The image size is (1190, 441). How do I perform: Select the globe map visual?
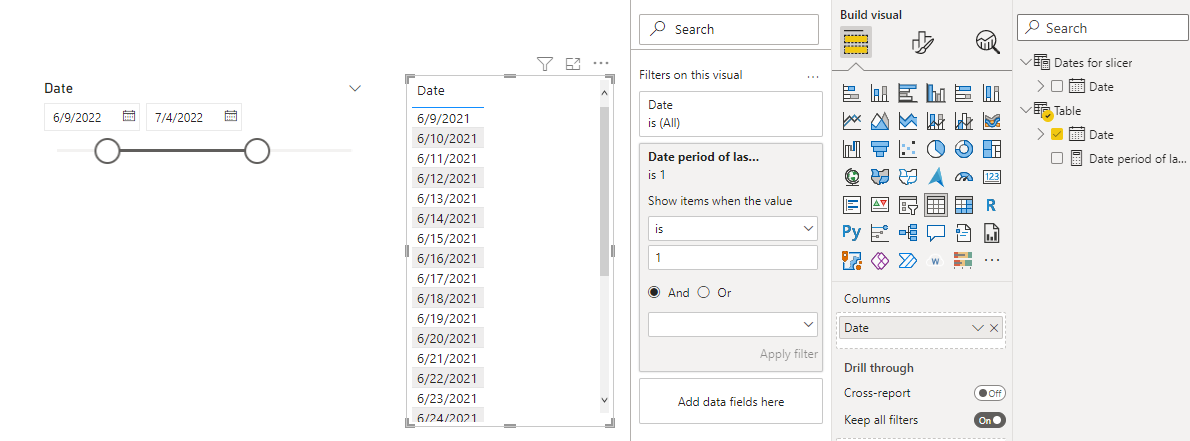coord(852,177)
